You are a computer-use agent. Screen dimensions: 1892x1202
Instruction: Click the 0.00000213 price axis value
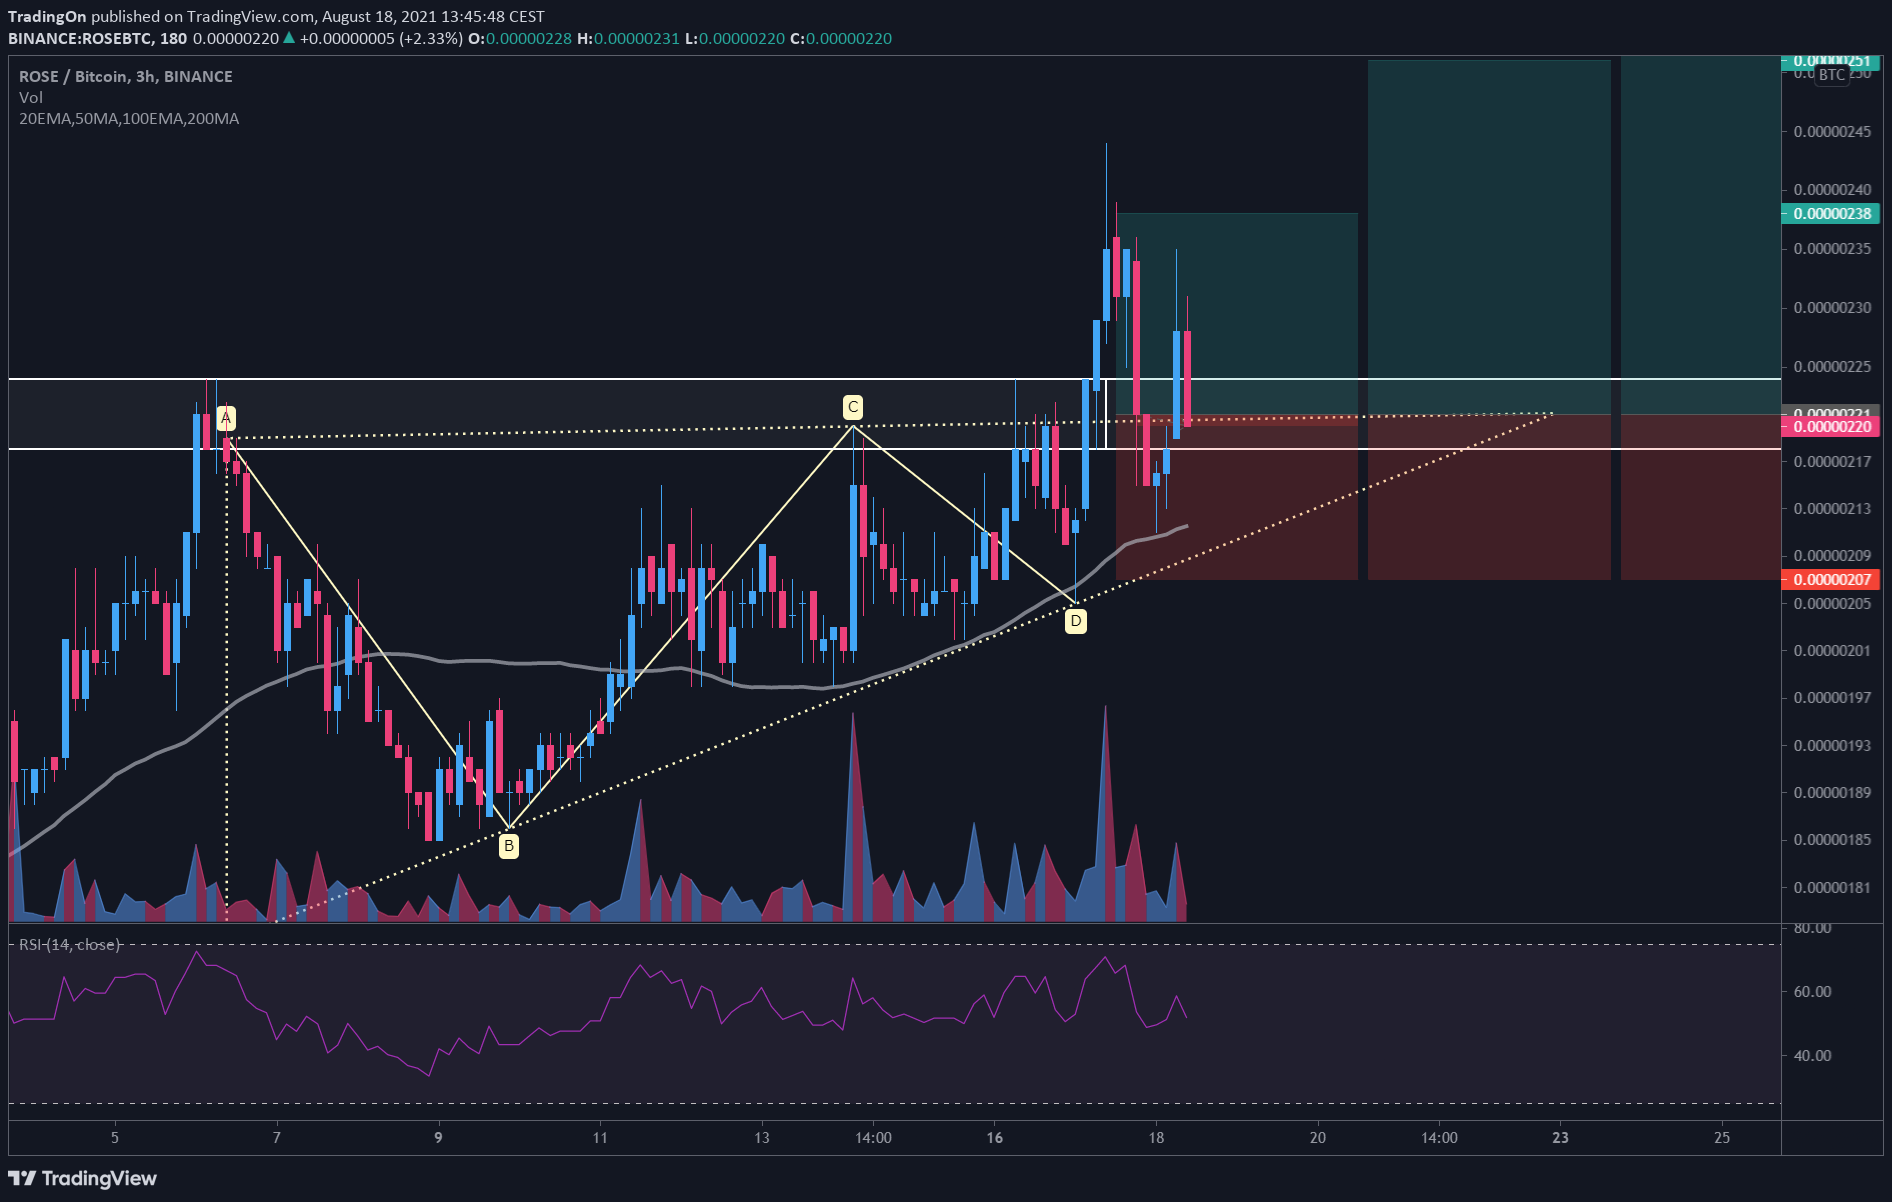coord(1832,509)
